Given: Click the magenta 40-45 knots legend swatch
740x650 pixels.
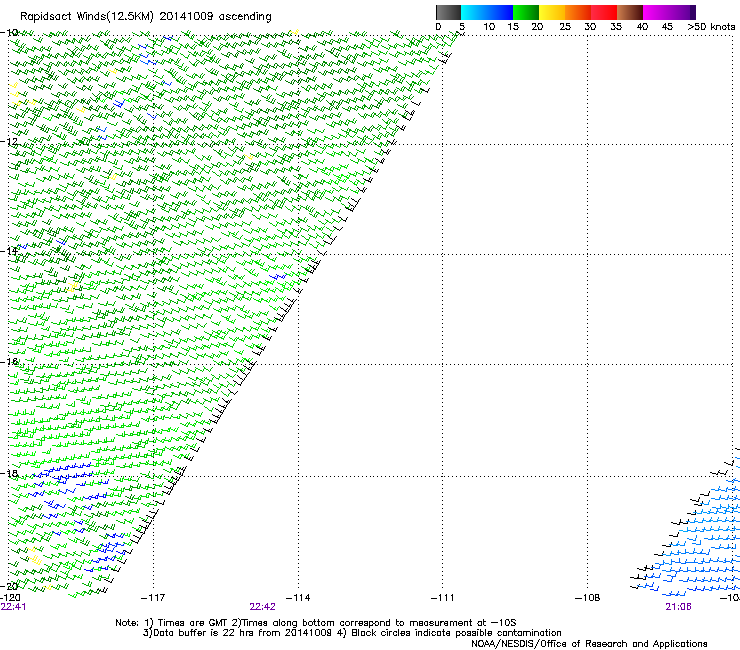Looking at the screenshot, I should pos(656,12).
